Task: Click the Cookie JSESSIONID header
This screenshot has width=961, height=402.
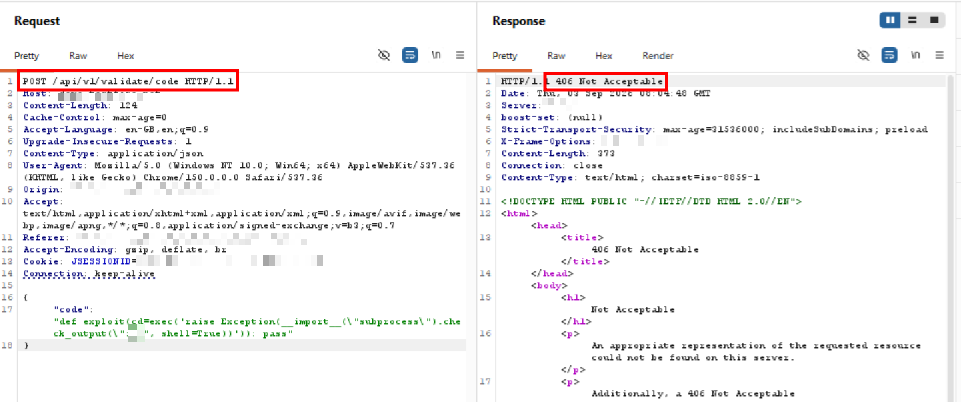Action: coord(173,262)
